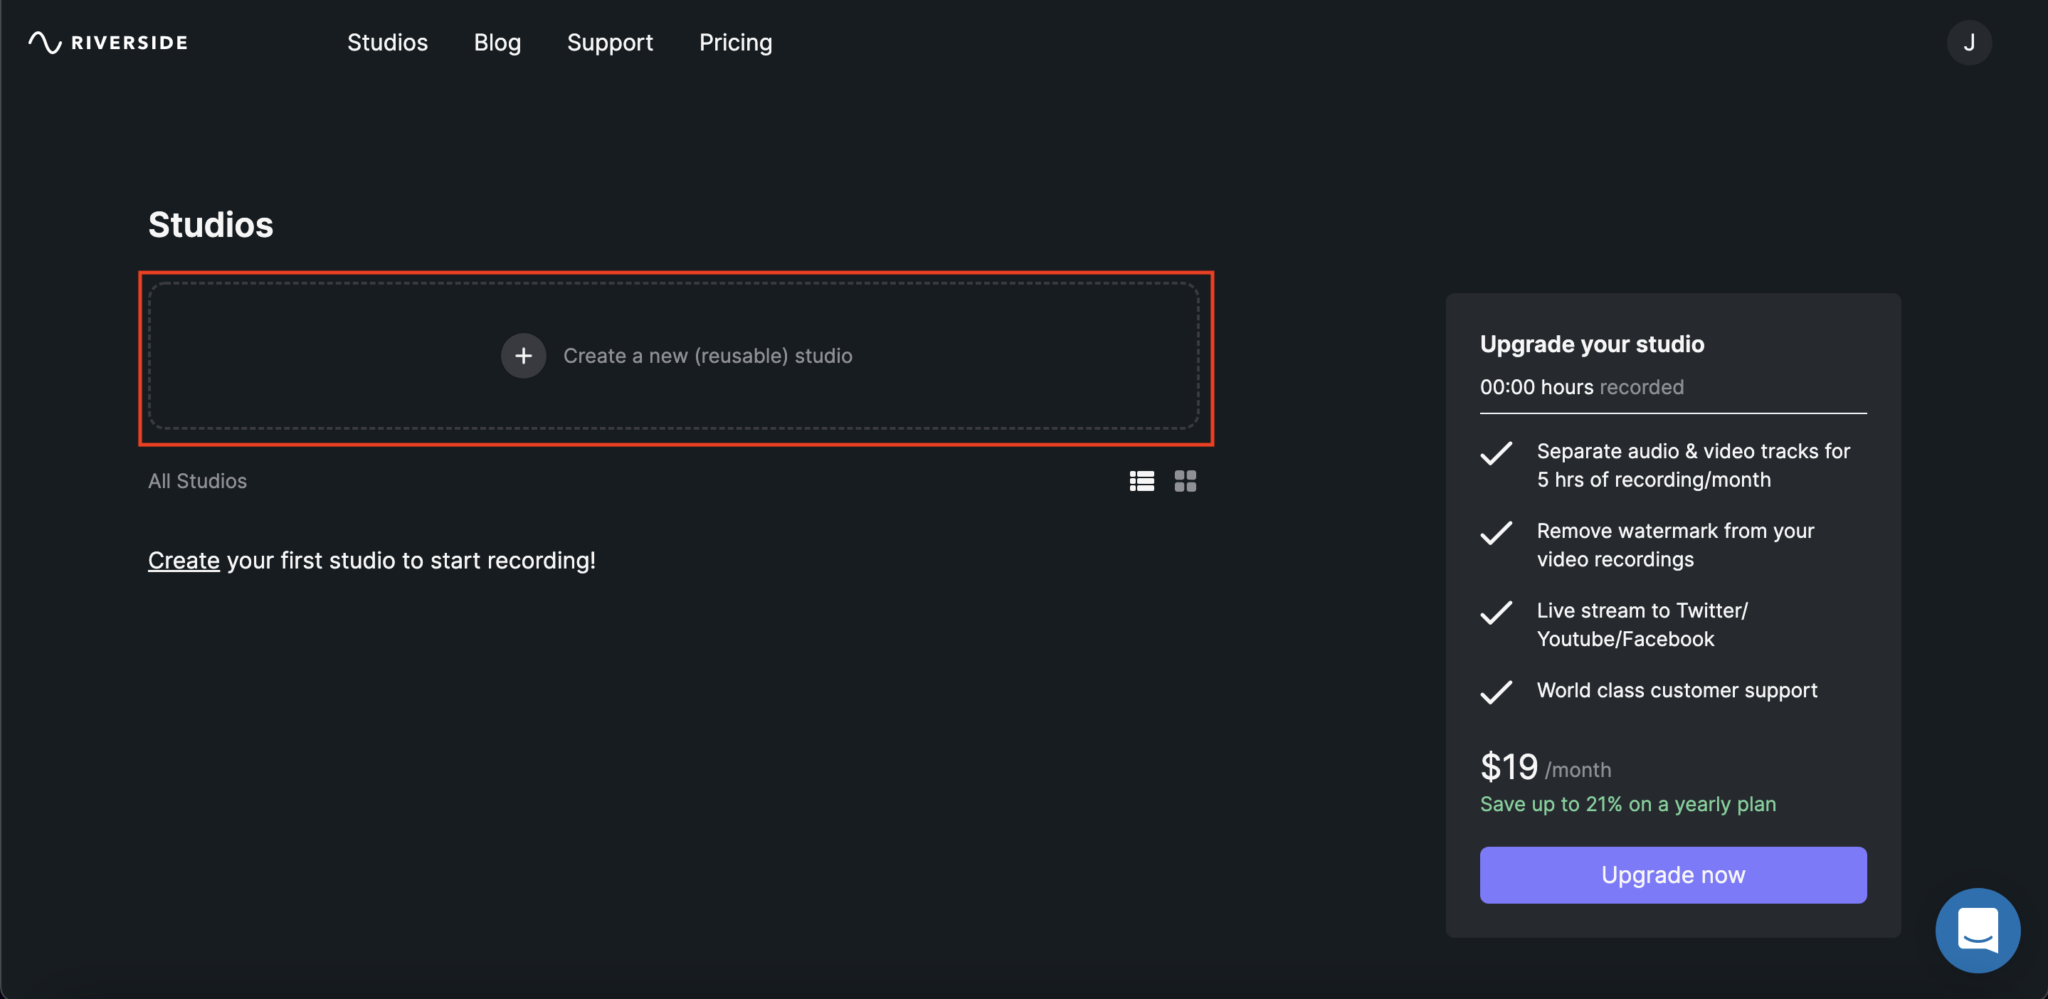Open the J user avatar menu
This screenshot has height=999, width=2048.
pos(1968,43)
